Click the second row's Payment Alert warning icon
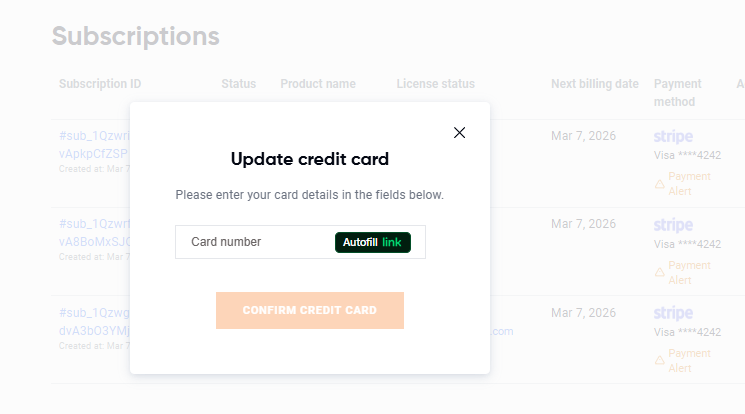Image resolution: width=745 pixels, height=414 pixels. (659, 272)
